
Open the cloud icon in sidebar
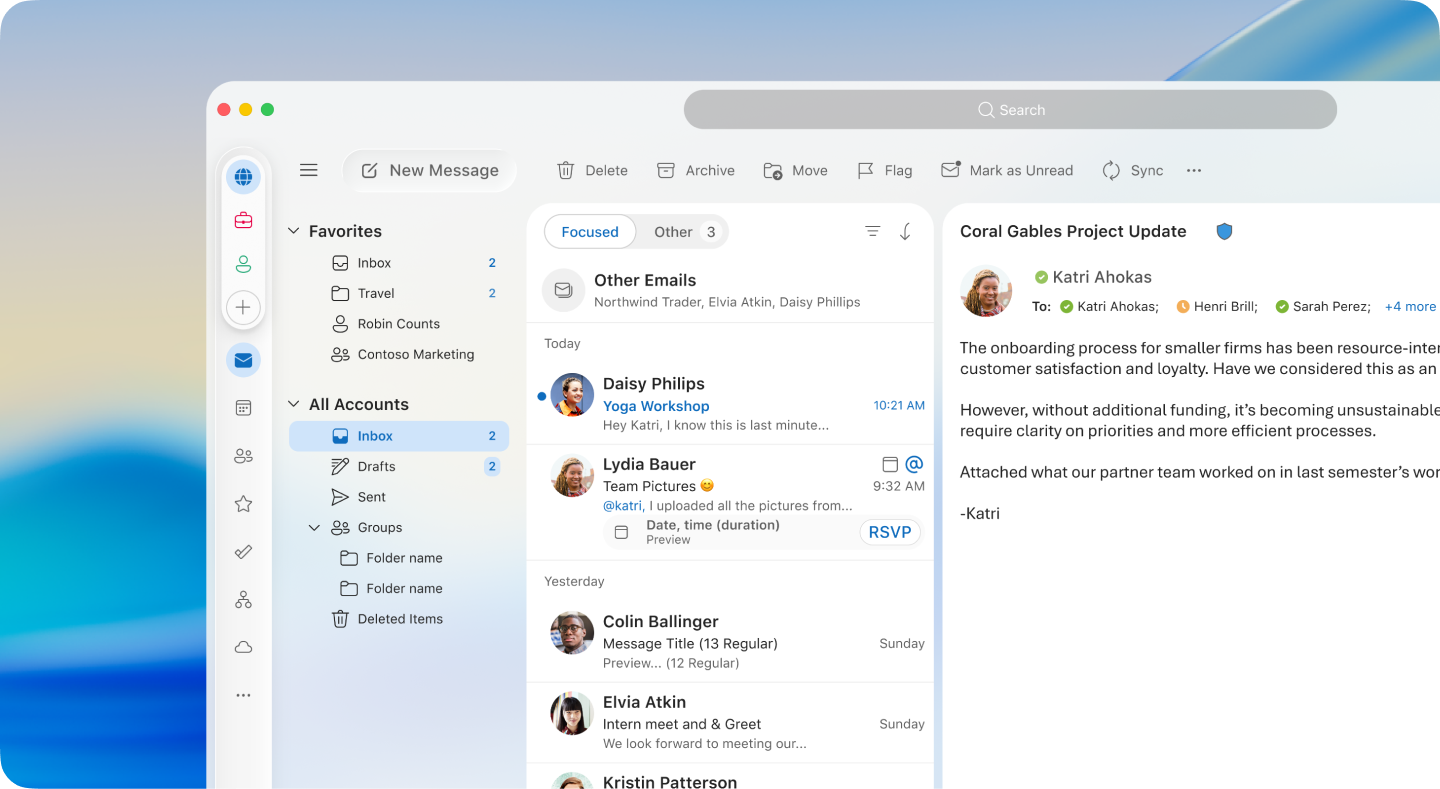point(243,648)
